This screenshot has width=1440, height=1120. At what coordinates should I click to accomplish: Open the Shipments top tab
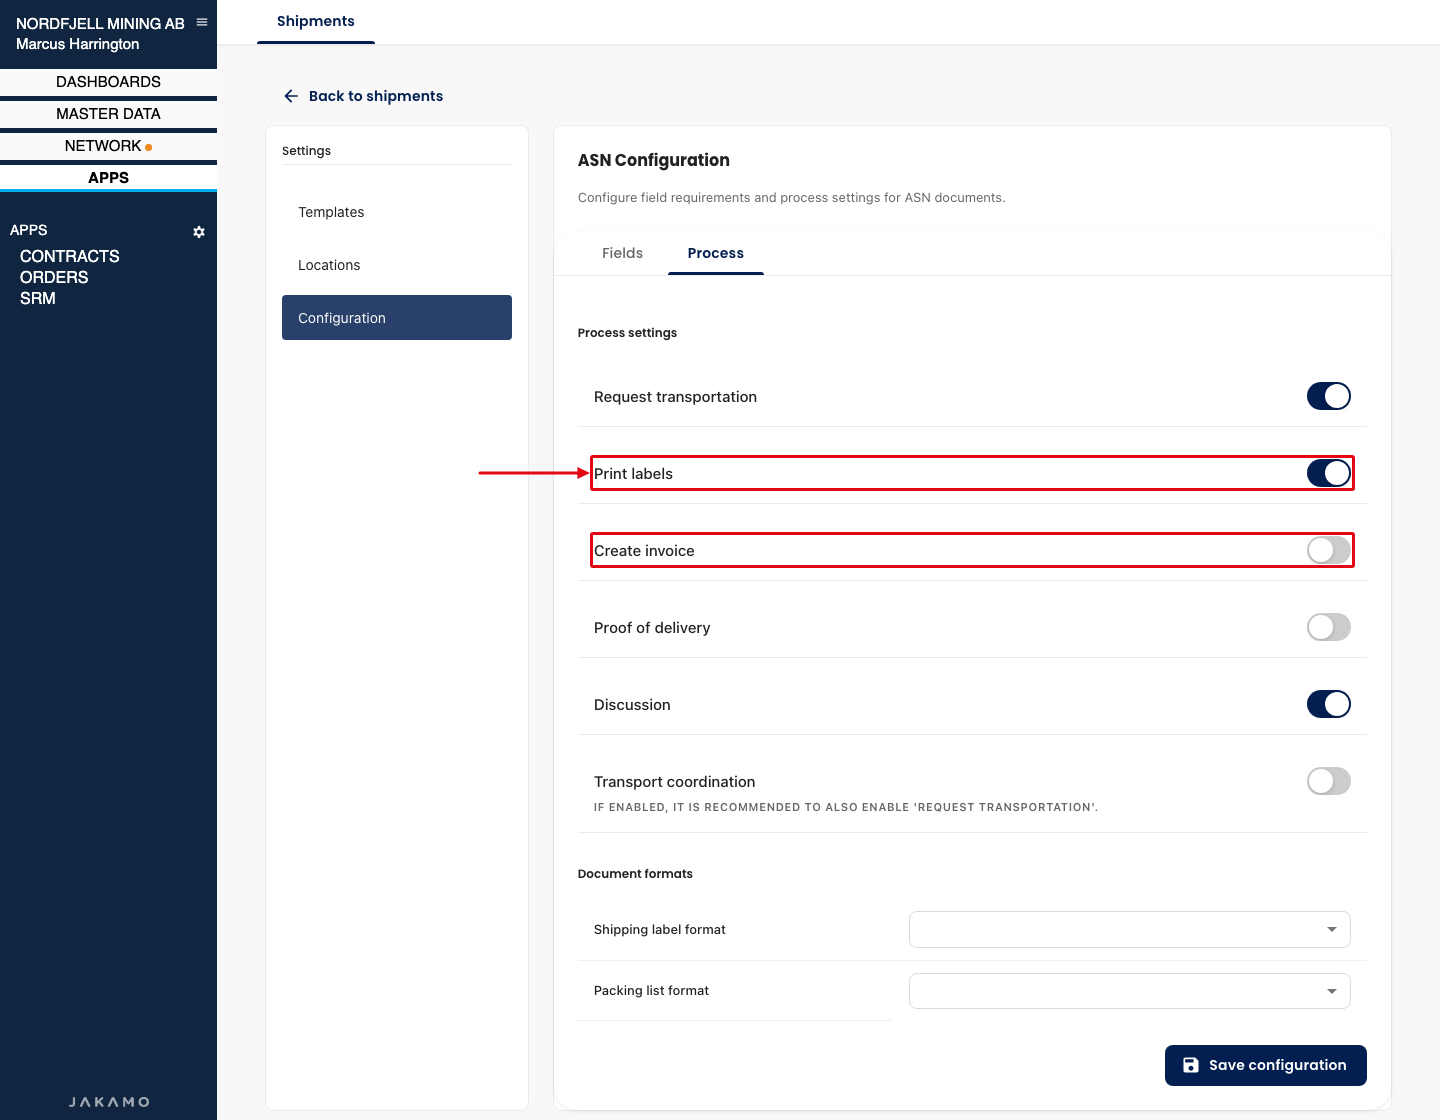(x=316, y=21)
